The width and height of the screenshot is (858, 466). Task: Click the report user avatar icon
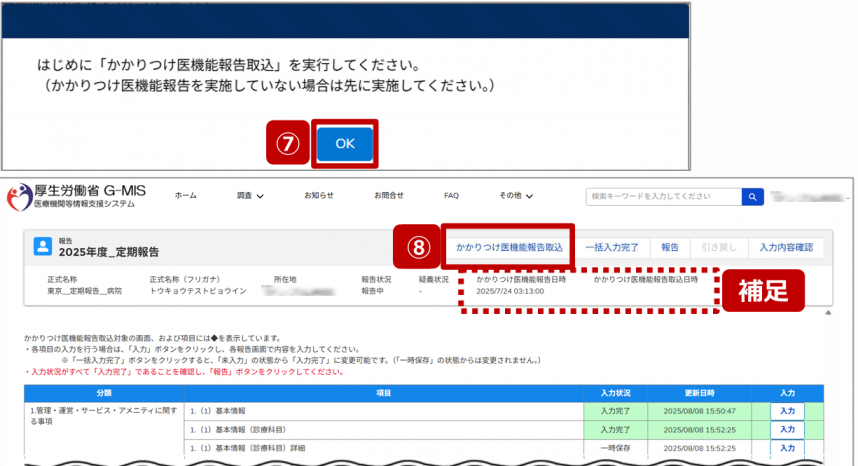[43, 246]
